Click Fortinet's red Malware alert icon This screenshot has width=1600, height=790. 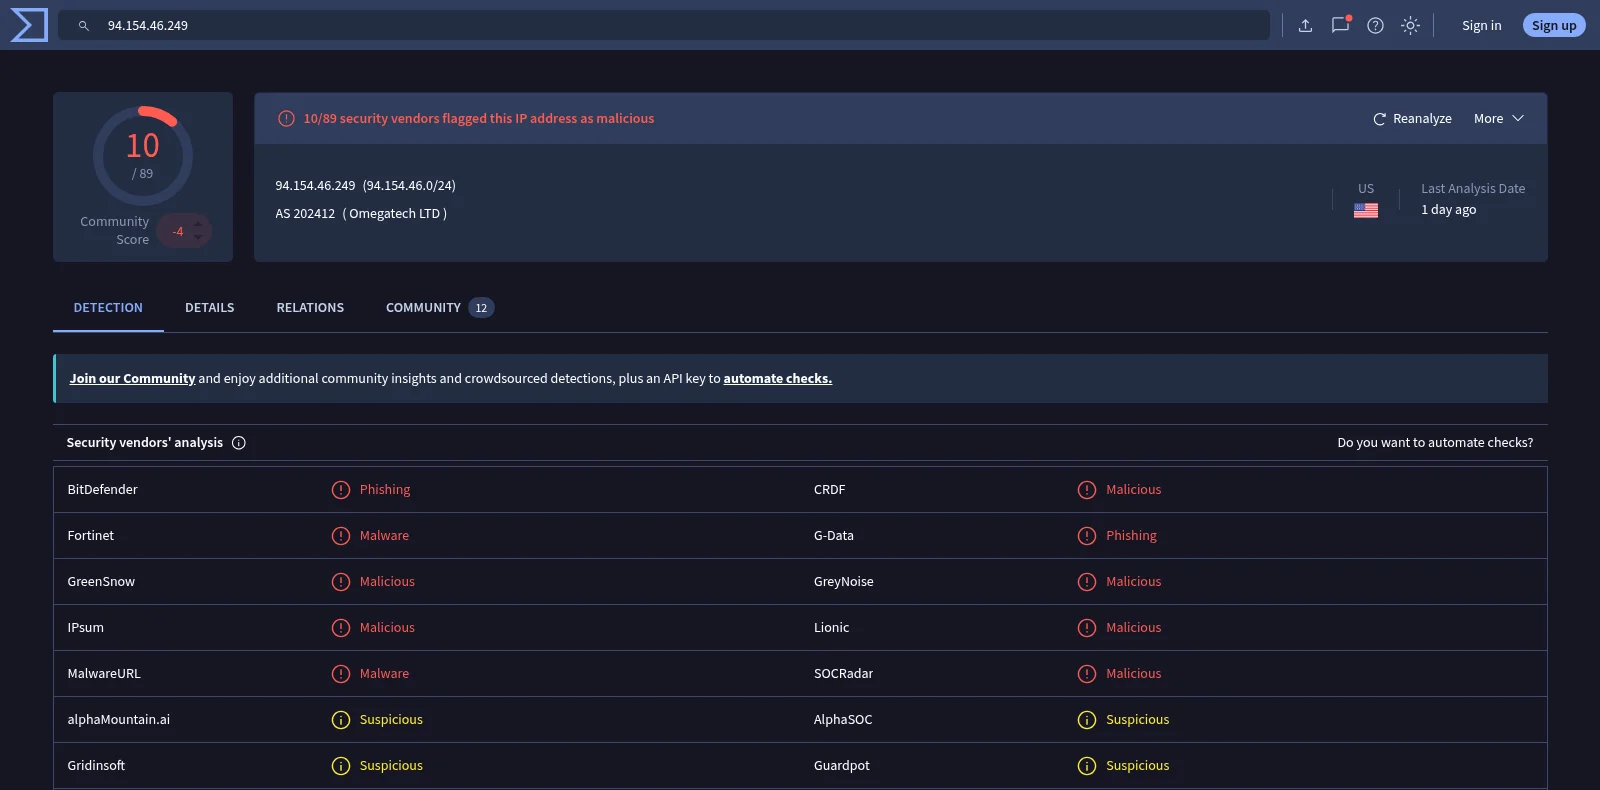[341, 536]
